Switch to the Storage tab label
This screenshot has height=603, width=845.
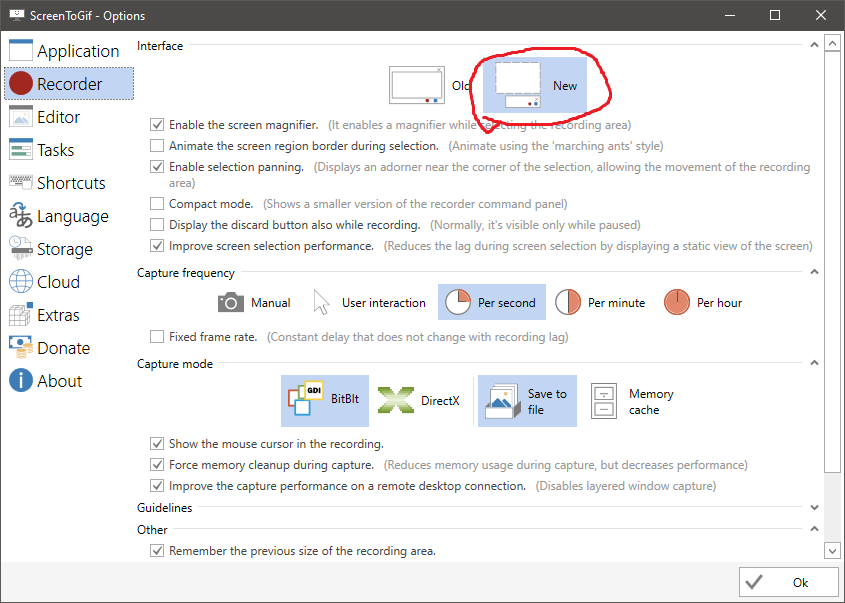tap(65, 249)
